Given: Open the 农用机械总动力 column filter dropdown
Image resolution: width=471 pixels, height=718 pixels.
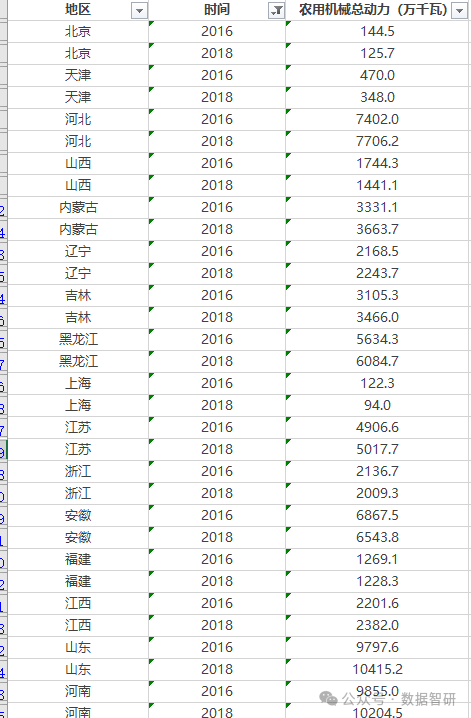Looking at the screenshot, I should pos(460,10).
